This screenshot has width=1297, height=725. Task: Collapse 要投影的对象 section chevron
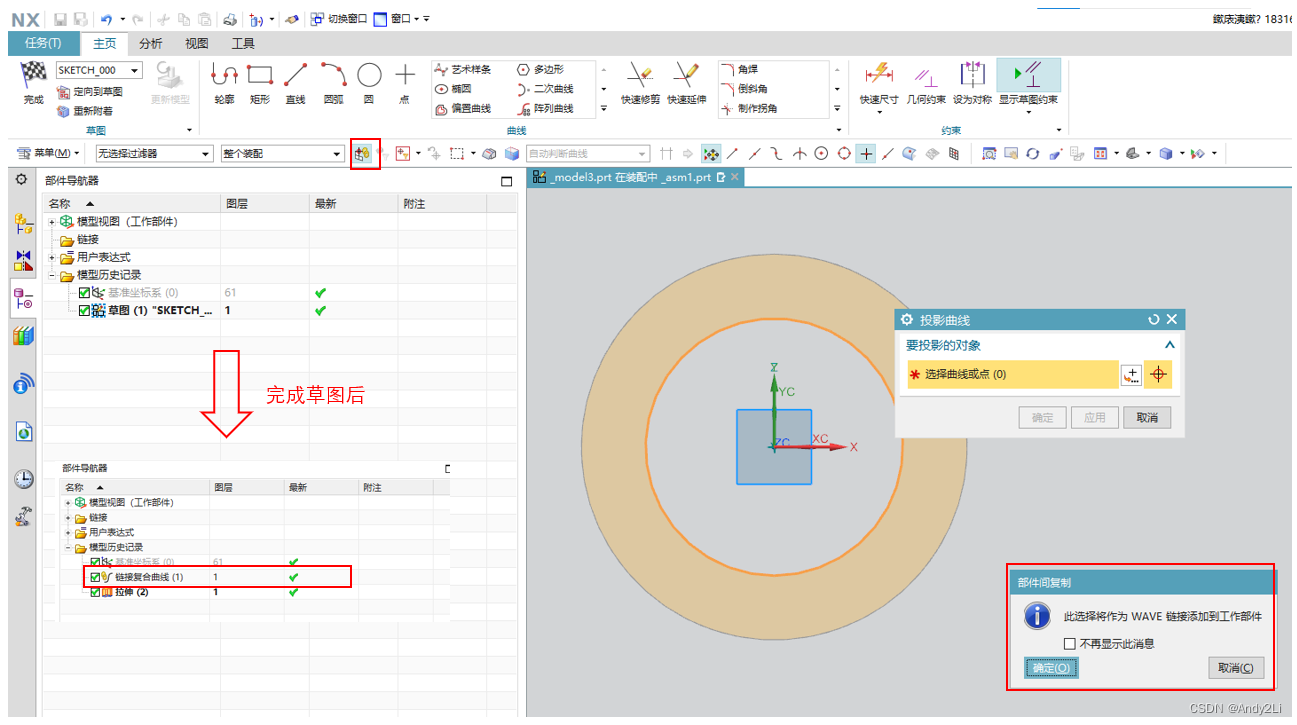coord(1169,345)
